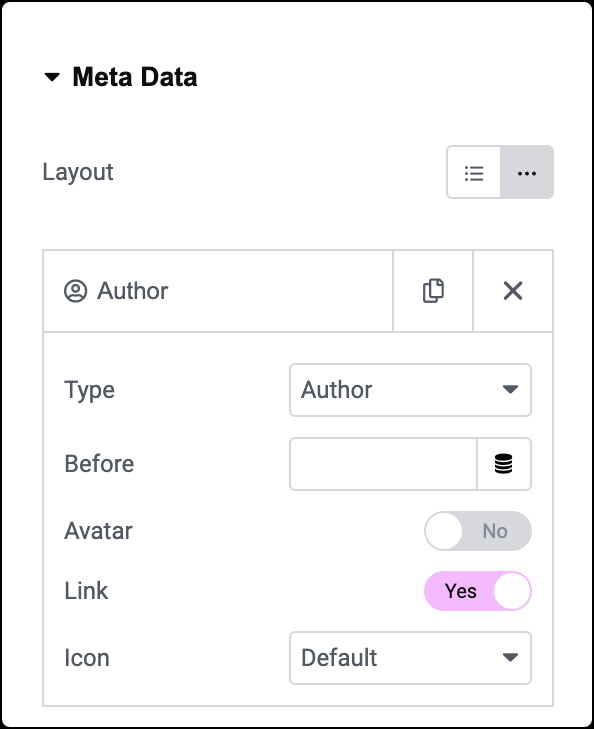Remove the Author item with X
This screenshot has height=729, width=594.
513,291
